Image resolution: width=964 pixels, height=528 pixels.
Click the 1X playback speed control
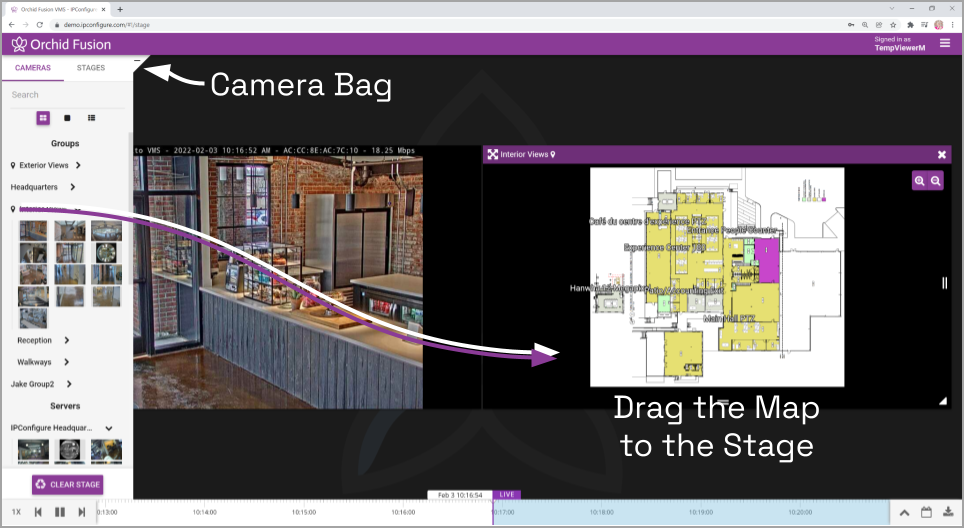(16, 512)
